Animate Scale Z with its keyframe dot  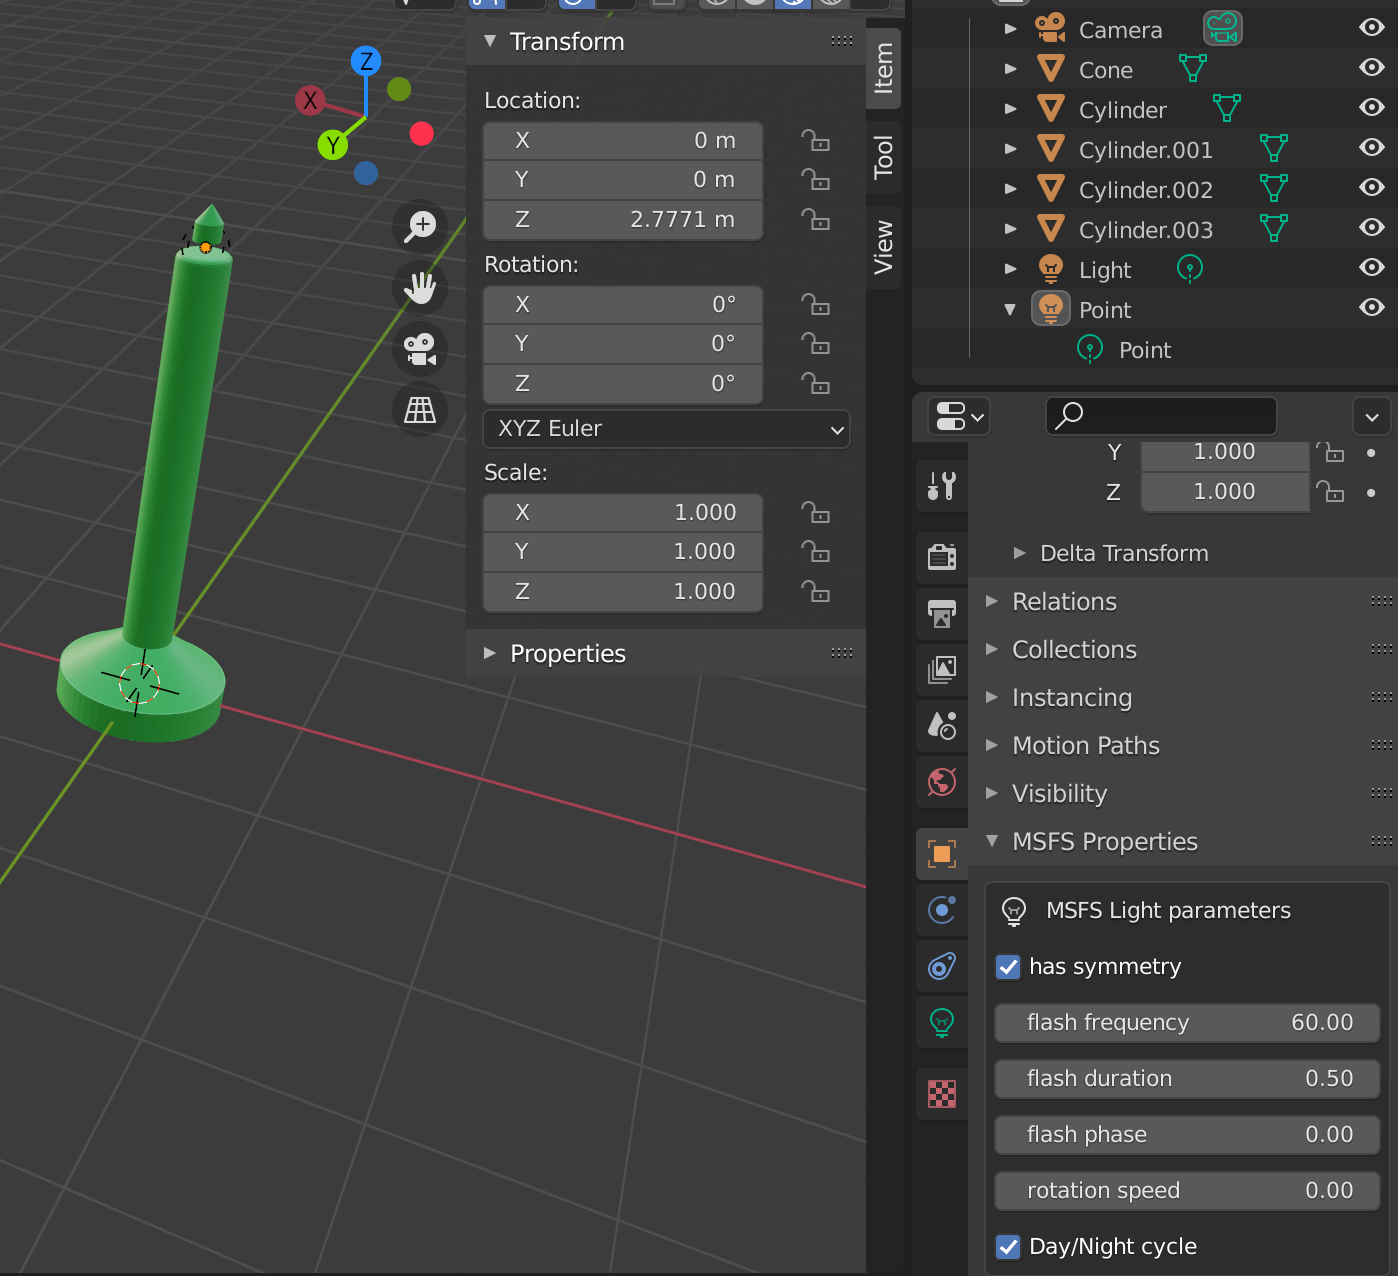click(1371, 493)
